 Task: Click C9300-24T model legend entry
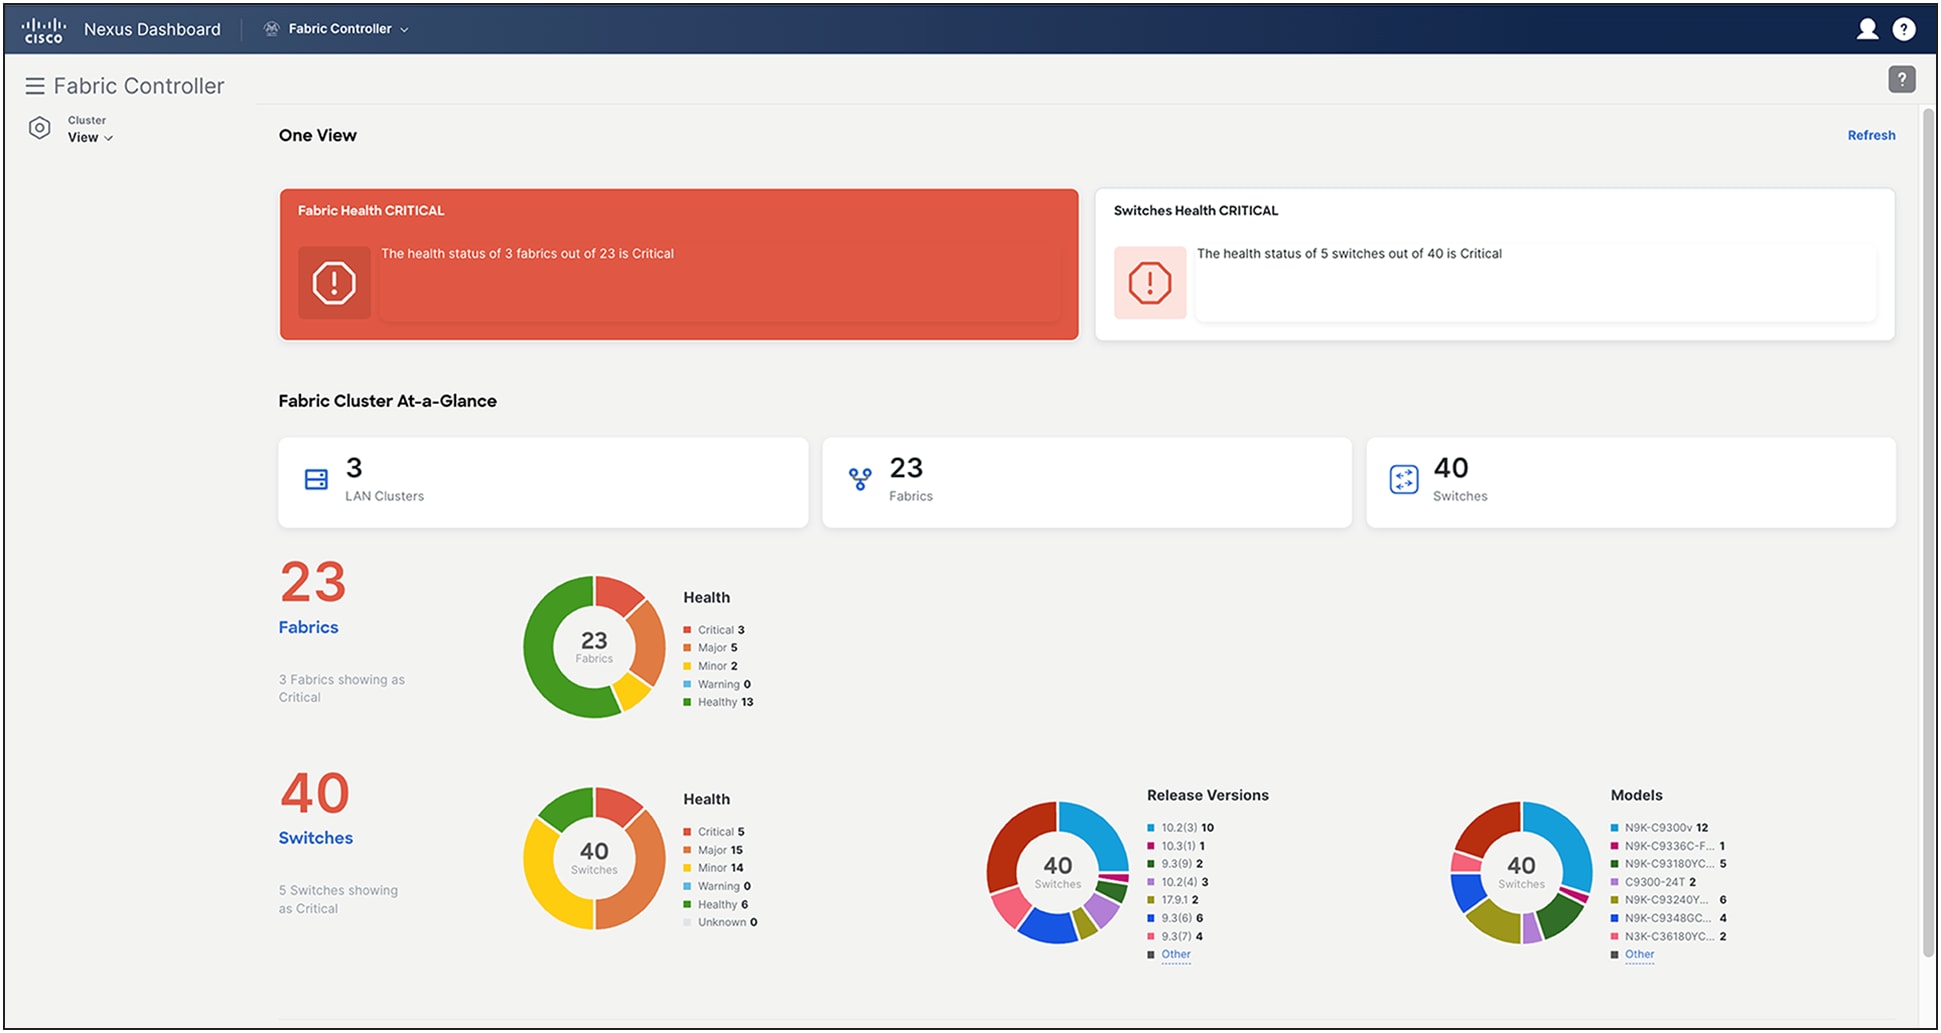[x=1653, y=882]
